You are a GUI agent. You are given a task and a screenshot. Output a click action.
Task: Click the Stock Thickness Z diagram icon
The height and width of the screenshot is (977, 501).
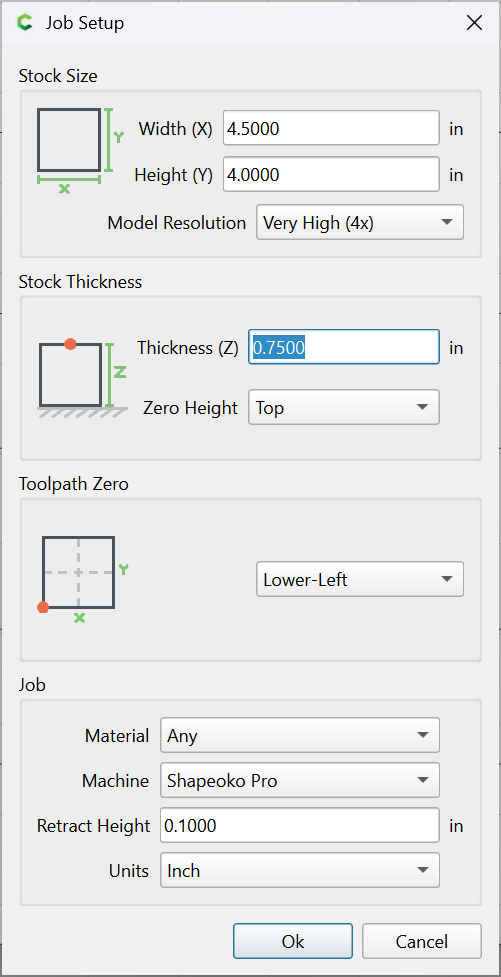(x=83, y=379)
